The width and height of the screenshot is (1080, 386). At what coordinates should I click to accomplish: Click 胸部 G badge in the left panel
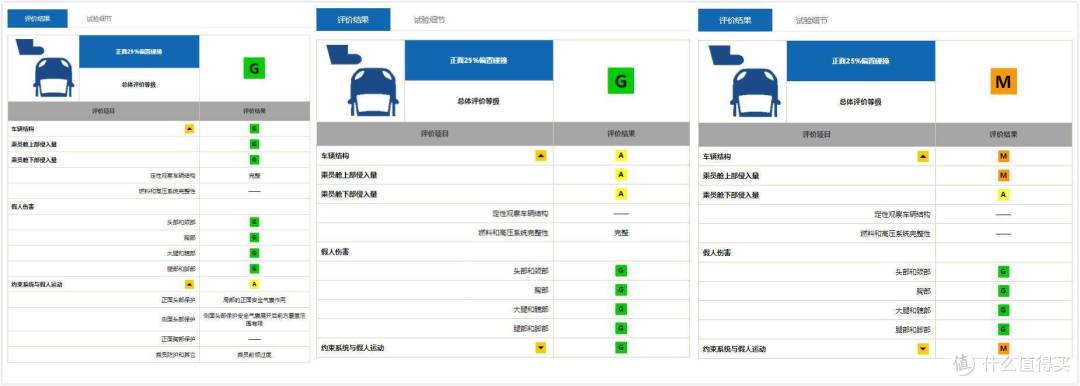[x=254, y=237]
